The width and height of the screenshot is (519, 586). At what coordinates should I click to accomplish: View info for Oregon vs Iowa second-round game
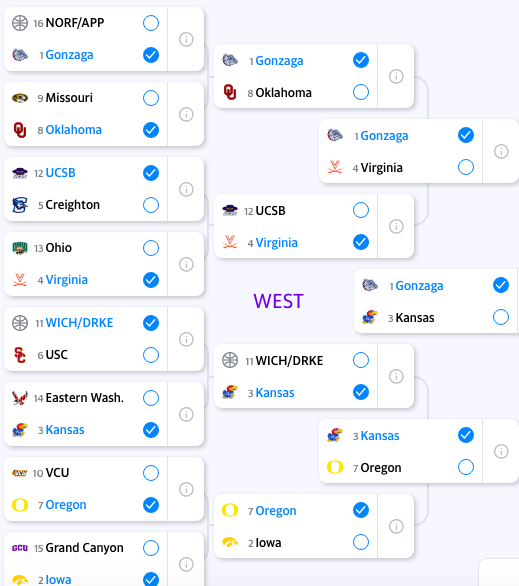pyautogui.click(x=396, y=526)
